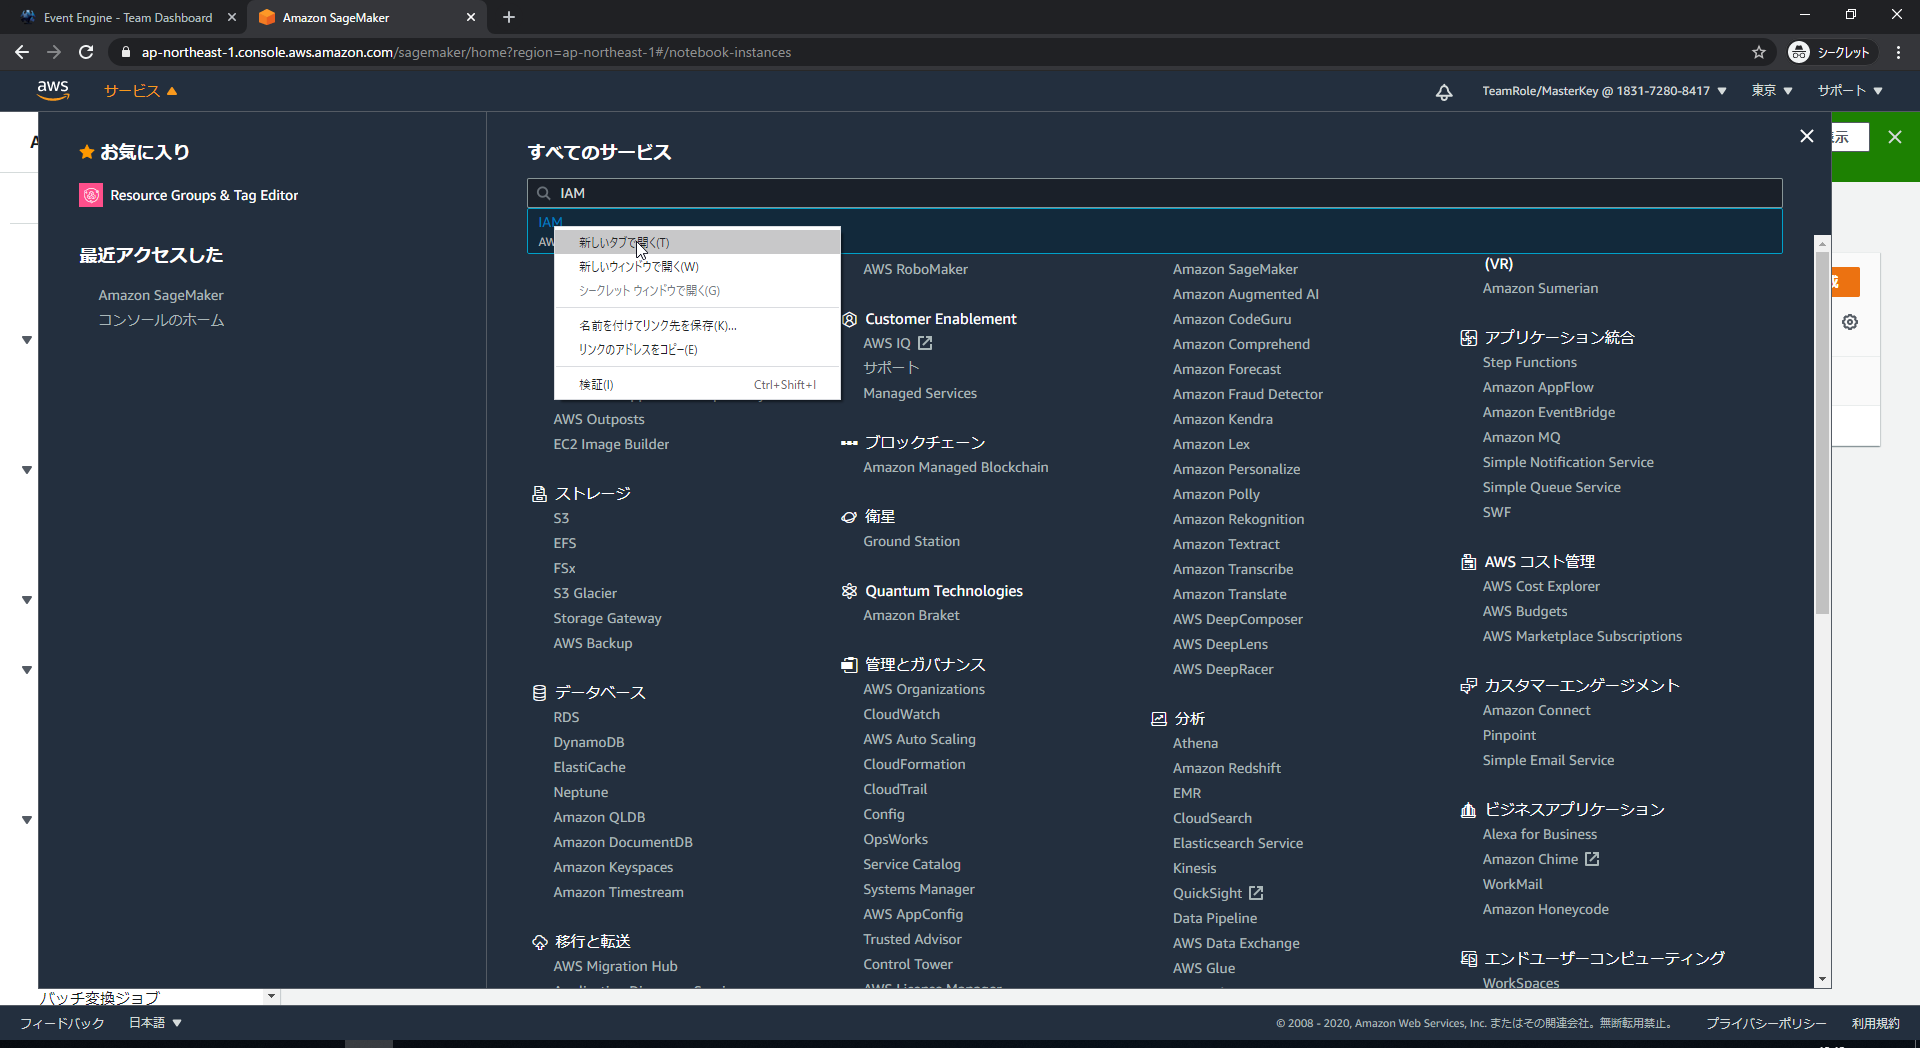Screen dimensions: 1920x1048
Task: Open the サービス dropdown menu
Action: (140, 91)
